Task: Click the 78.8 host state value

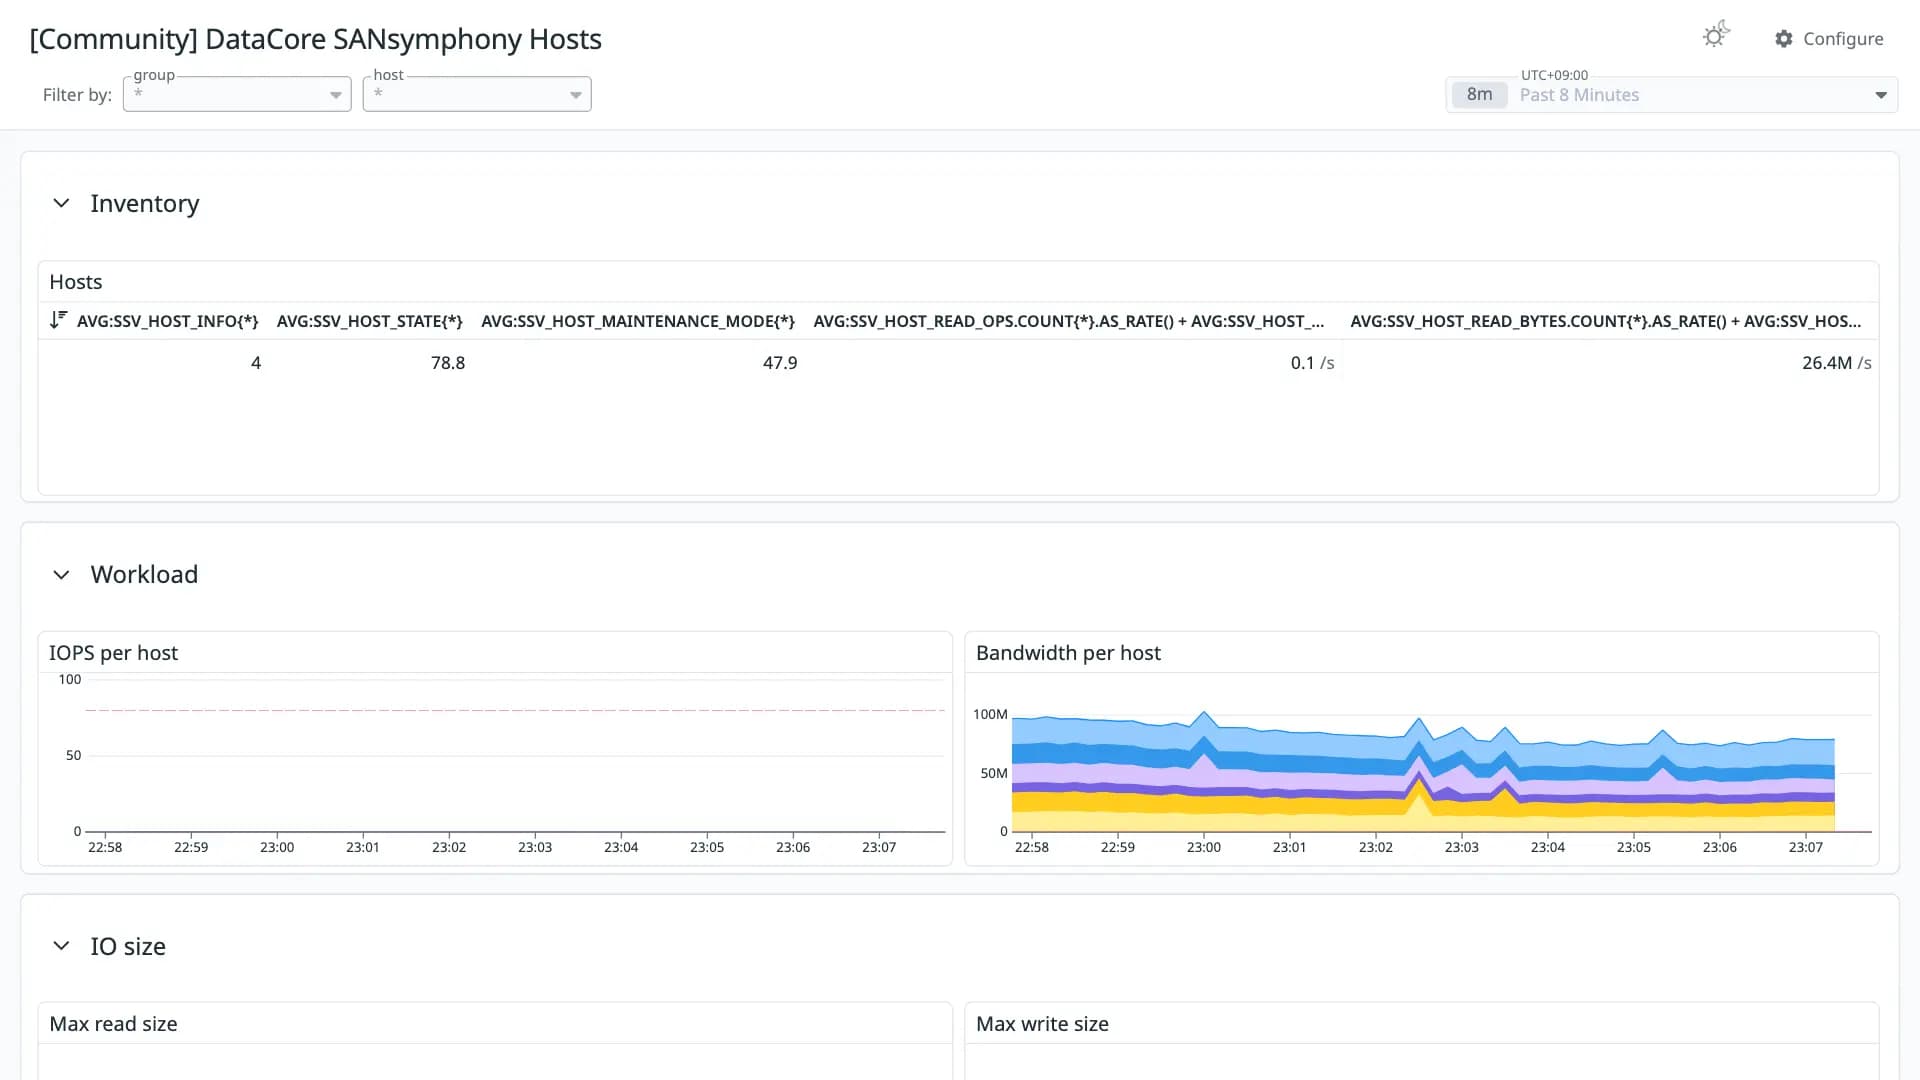Action: [x=448, y=363]
